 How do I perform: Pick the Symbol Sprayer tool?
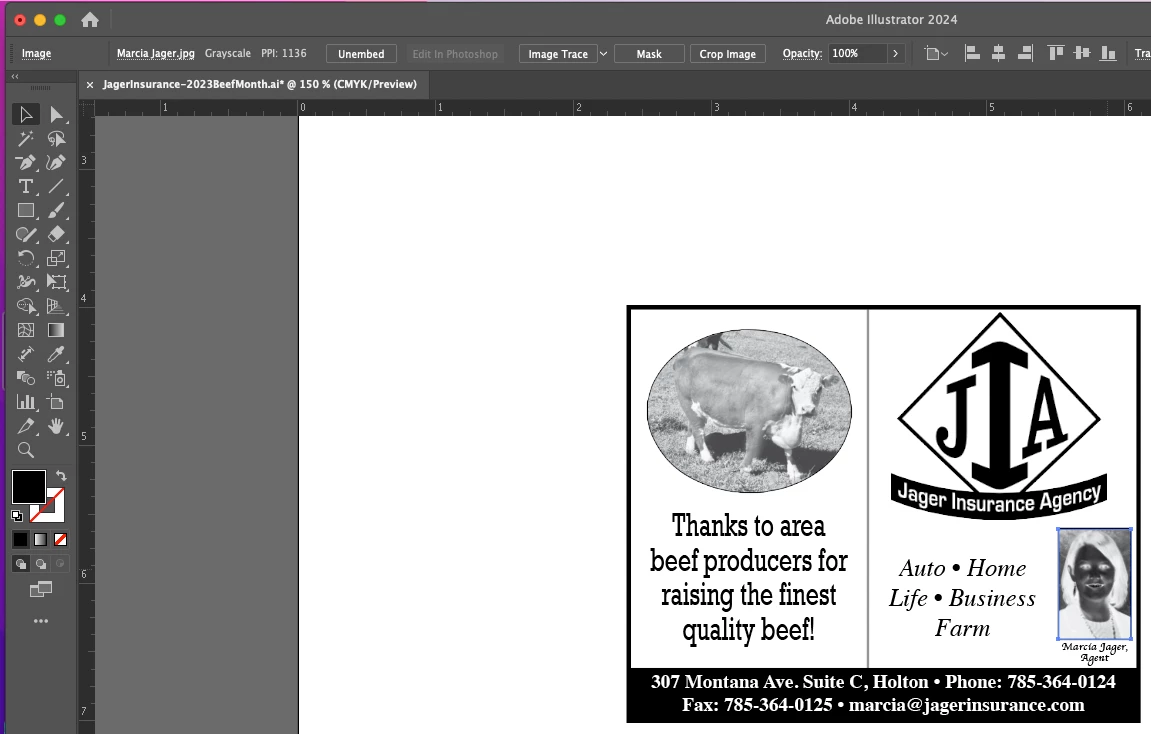[x=56, y=378]
